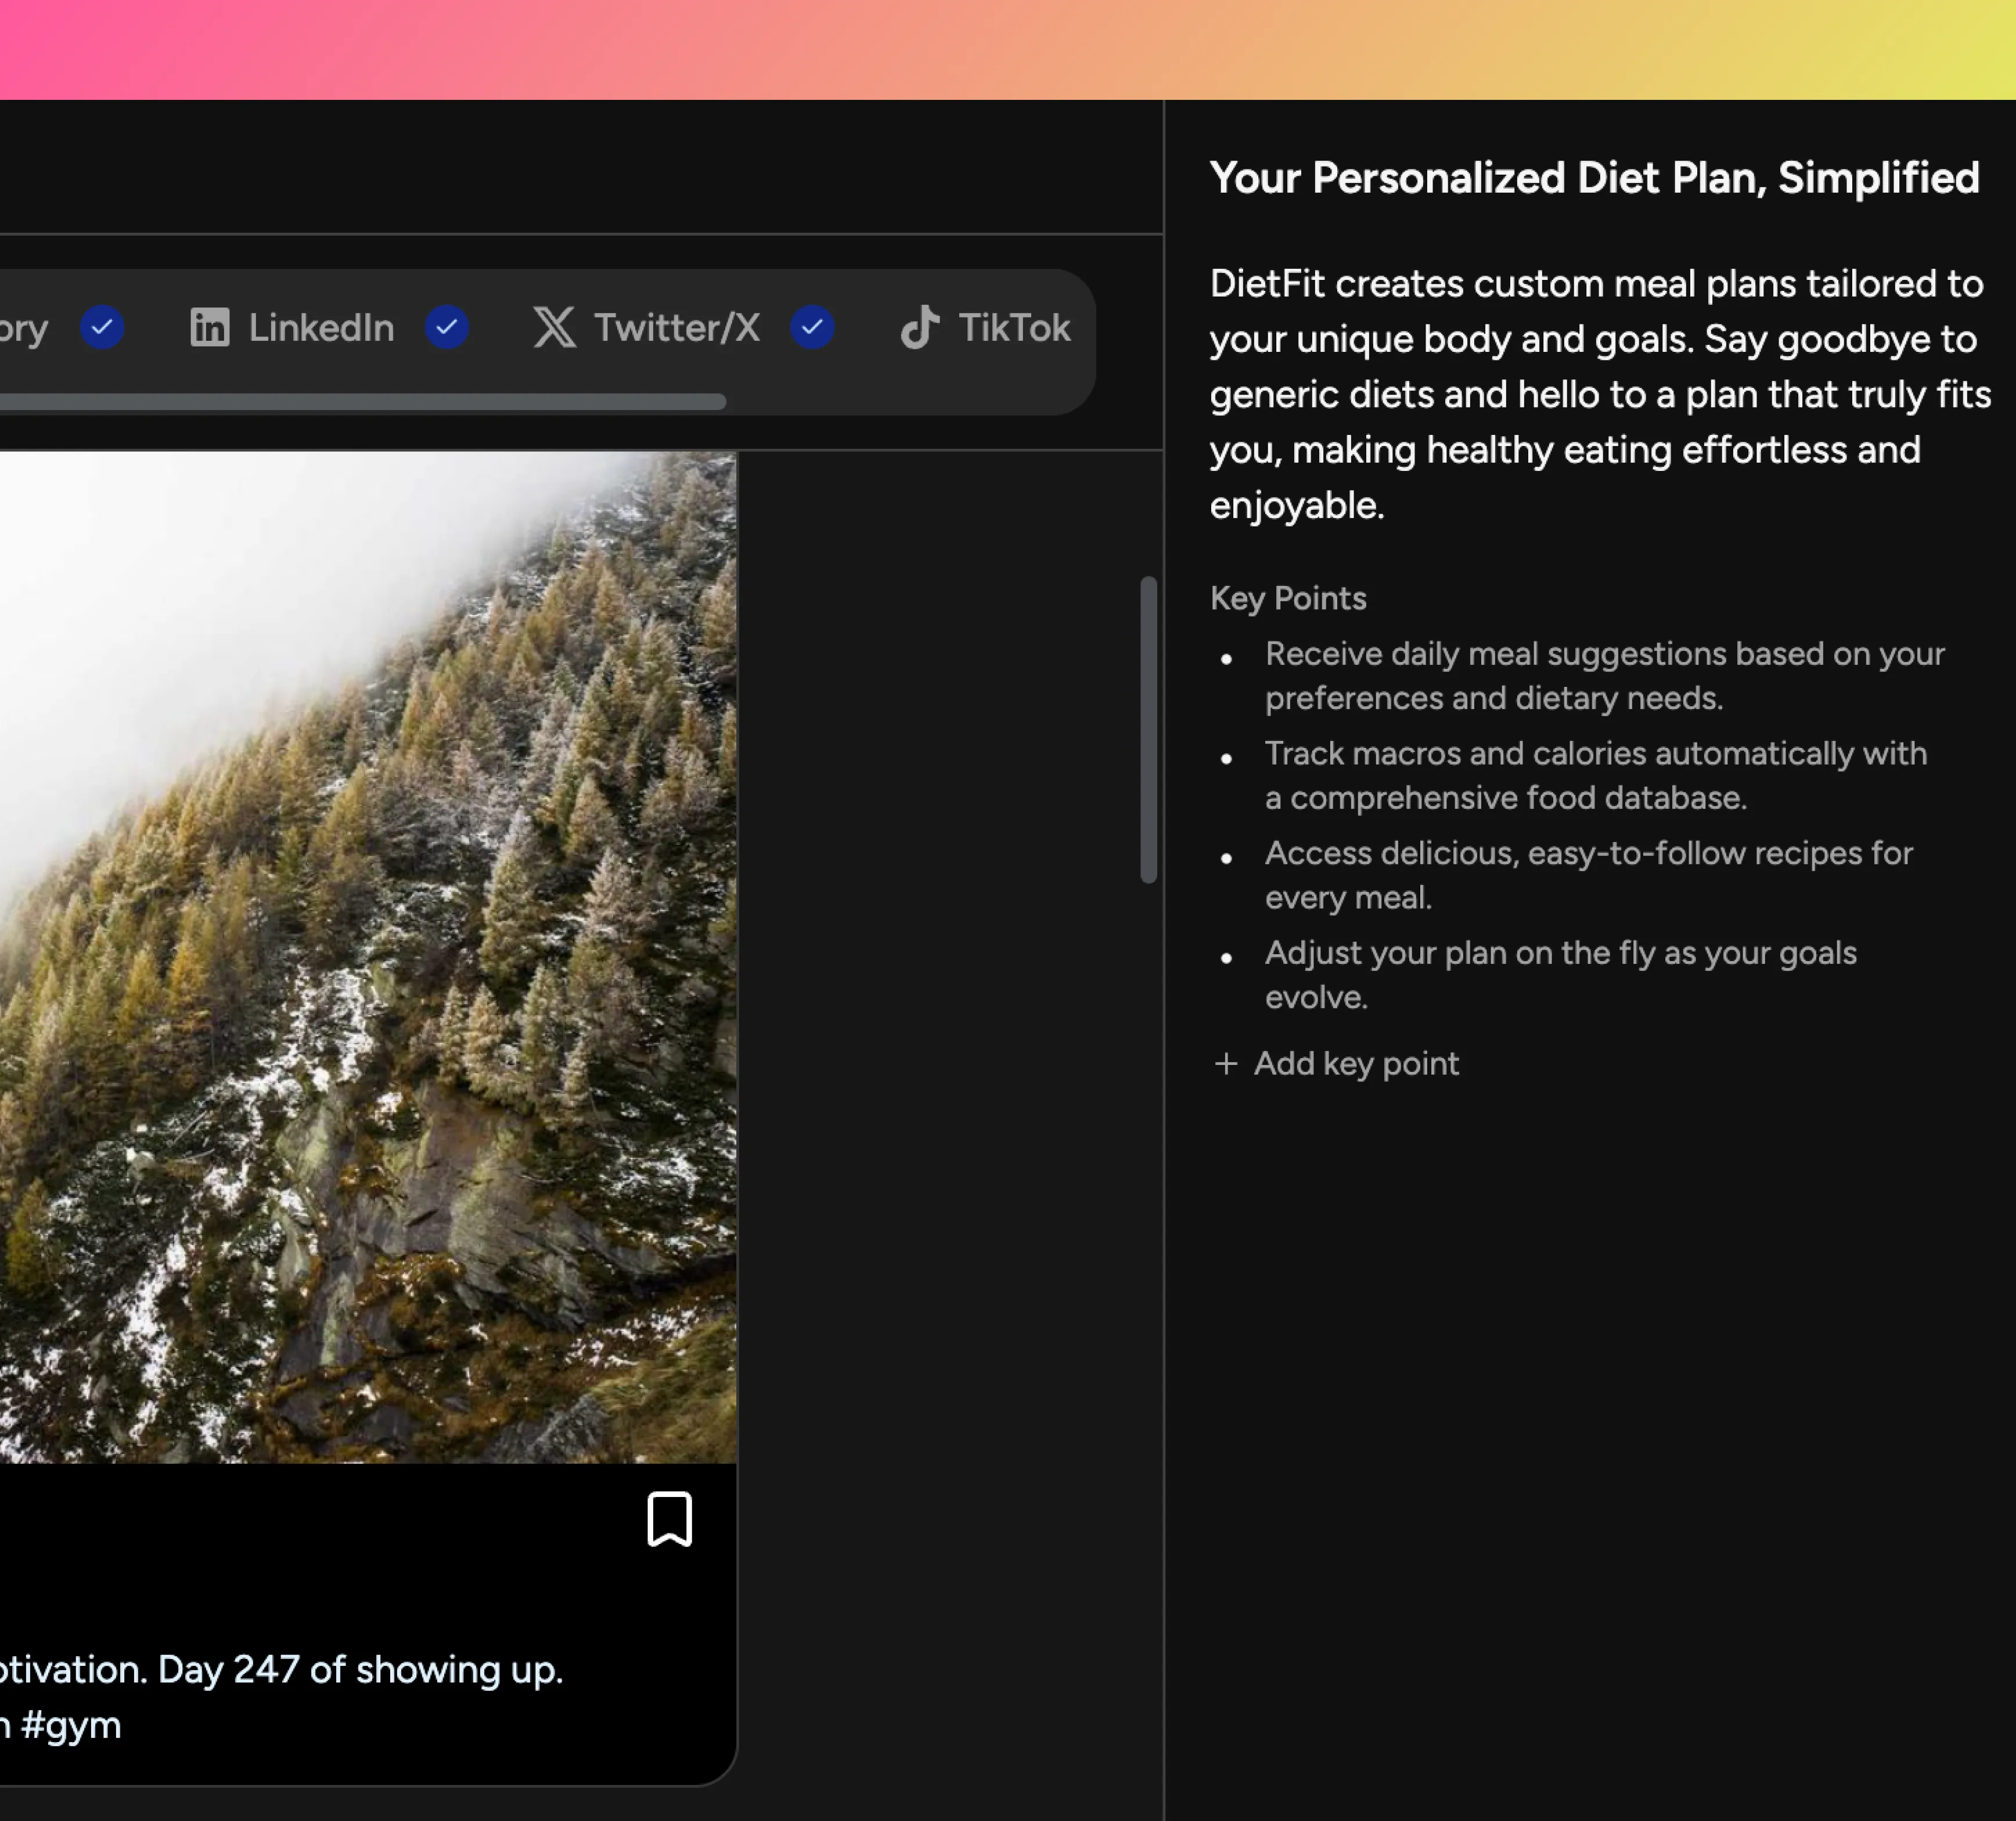This screenshot has width=2016, height=1821.
Task: Click the LinkedIn logo icon
Action: 209,327
